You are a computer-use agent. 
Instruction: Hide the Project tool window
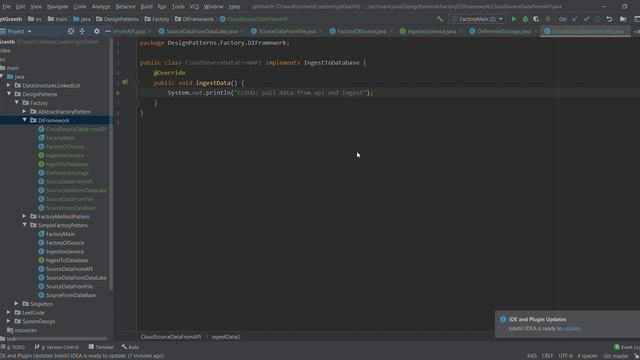[108, 31]
